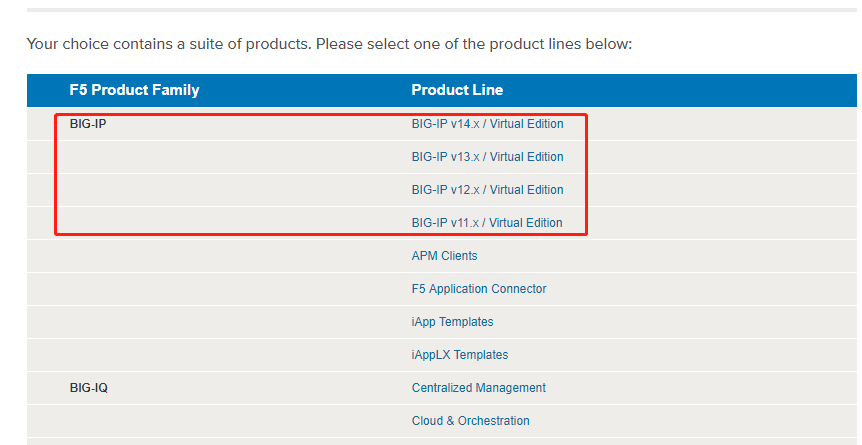
Task: Click the gray divider bar above the instructions
Action: click(442, 9)
